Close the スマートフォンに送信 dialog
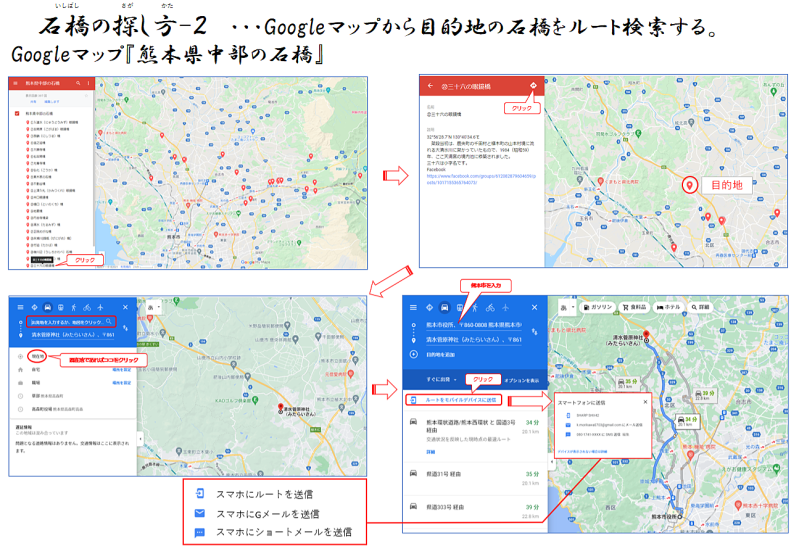Screen dimensions: 799x546 click(645, 402)
